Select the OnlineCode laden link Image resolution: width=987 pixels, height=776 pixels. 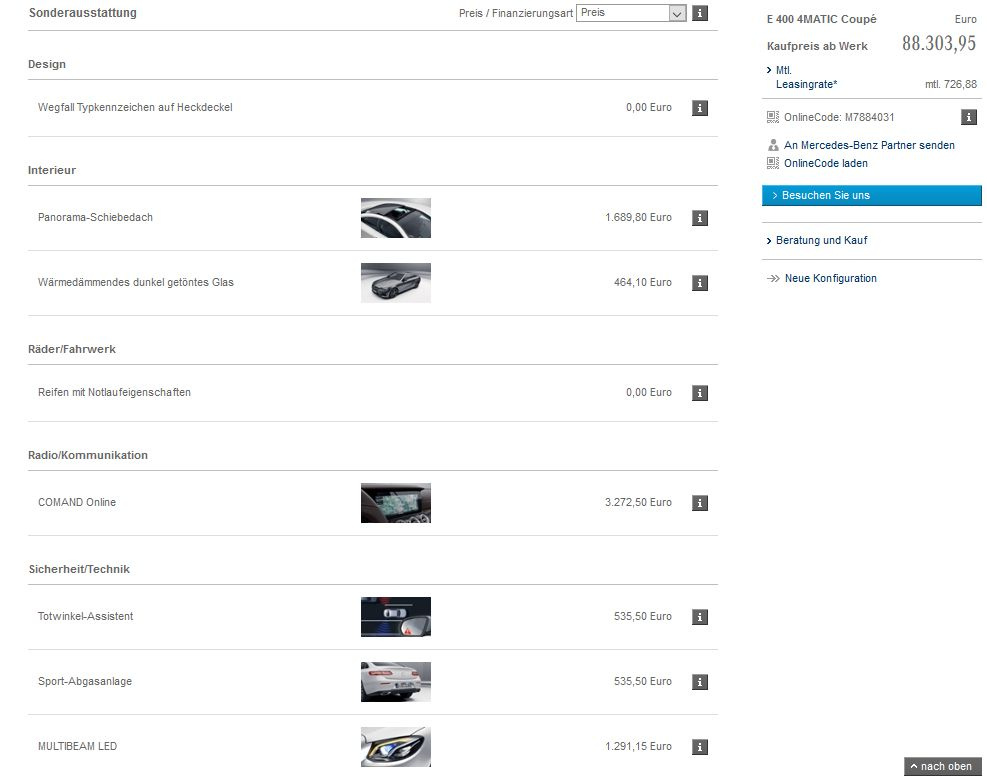coord(825,163)
